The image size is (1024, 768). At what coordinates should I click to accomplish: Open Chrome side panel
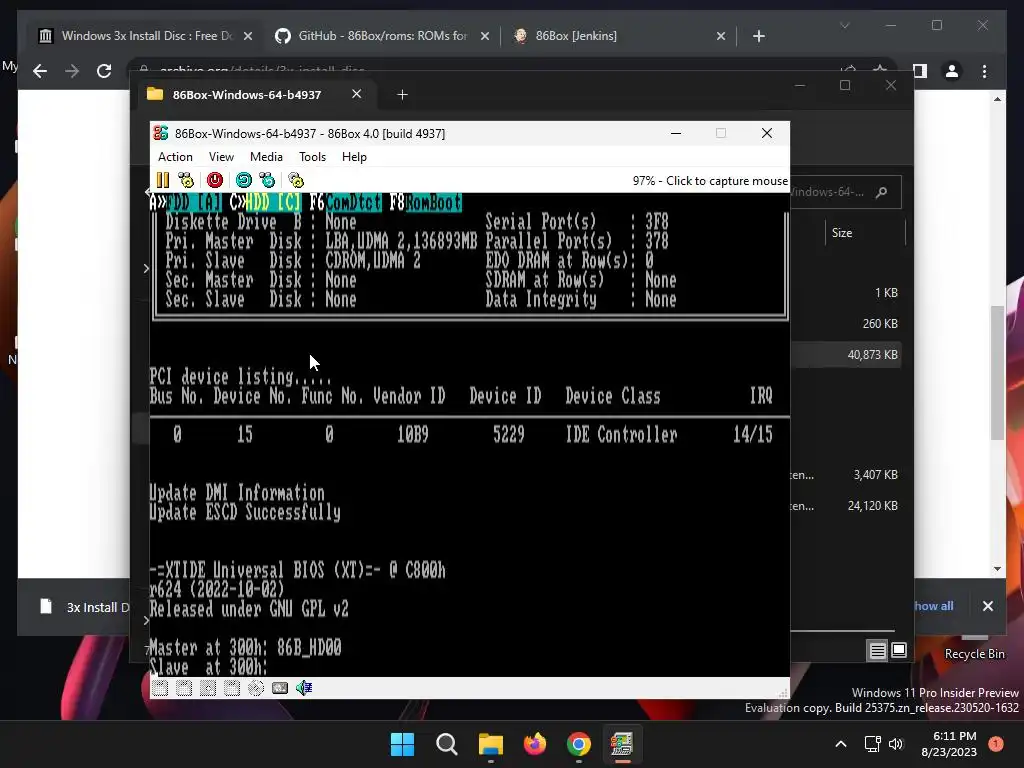pyautogui.click(x=920, y=71)
